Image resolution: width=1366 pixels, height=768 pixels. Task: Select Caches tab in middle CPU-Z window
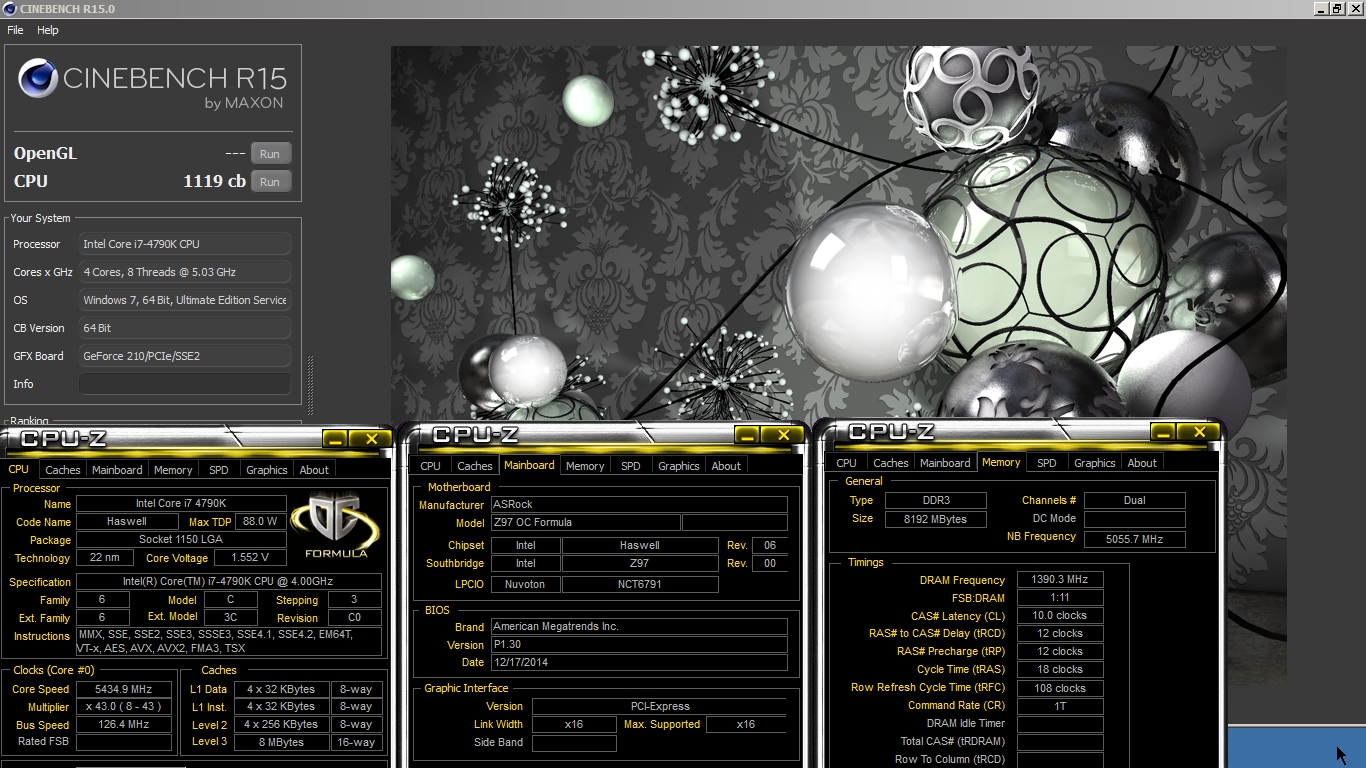click(475, 466)
